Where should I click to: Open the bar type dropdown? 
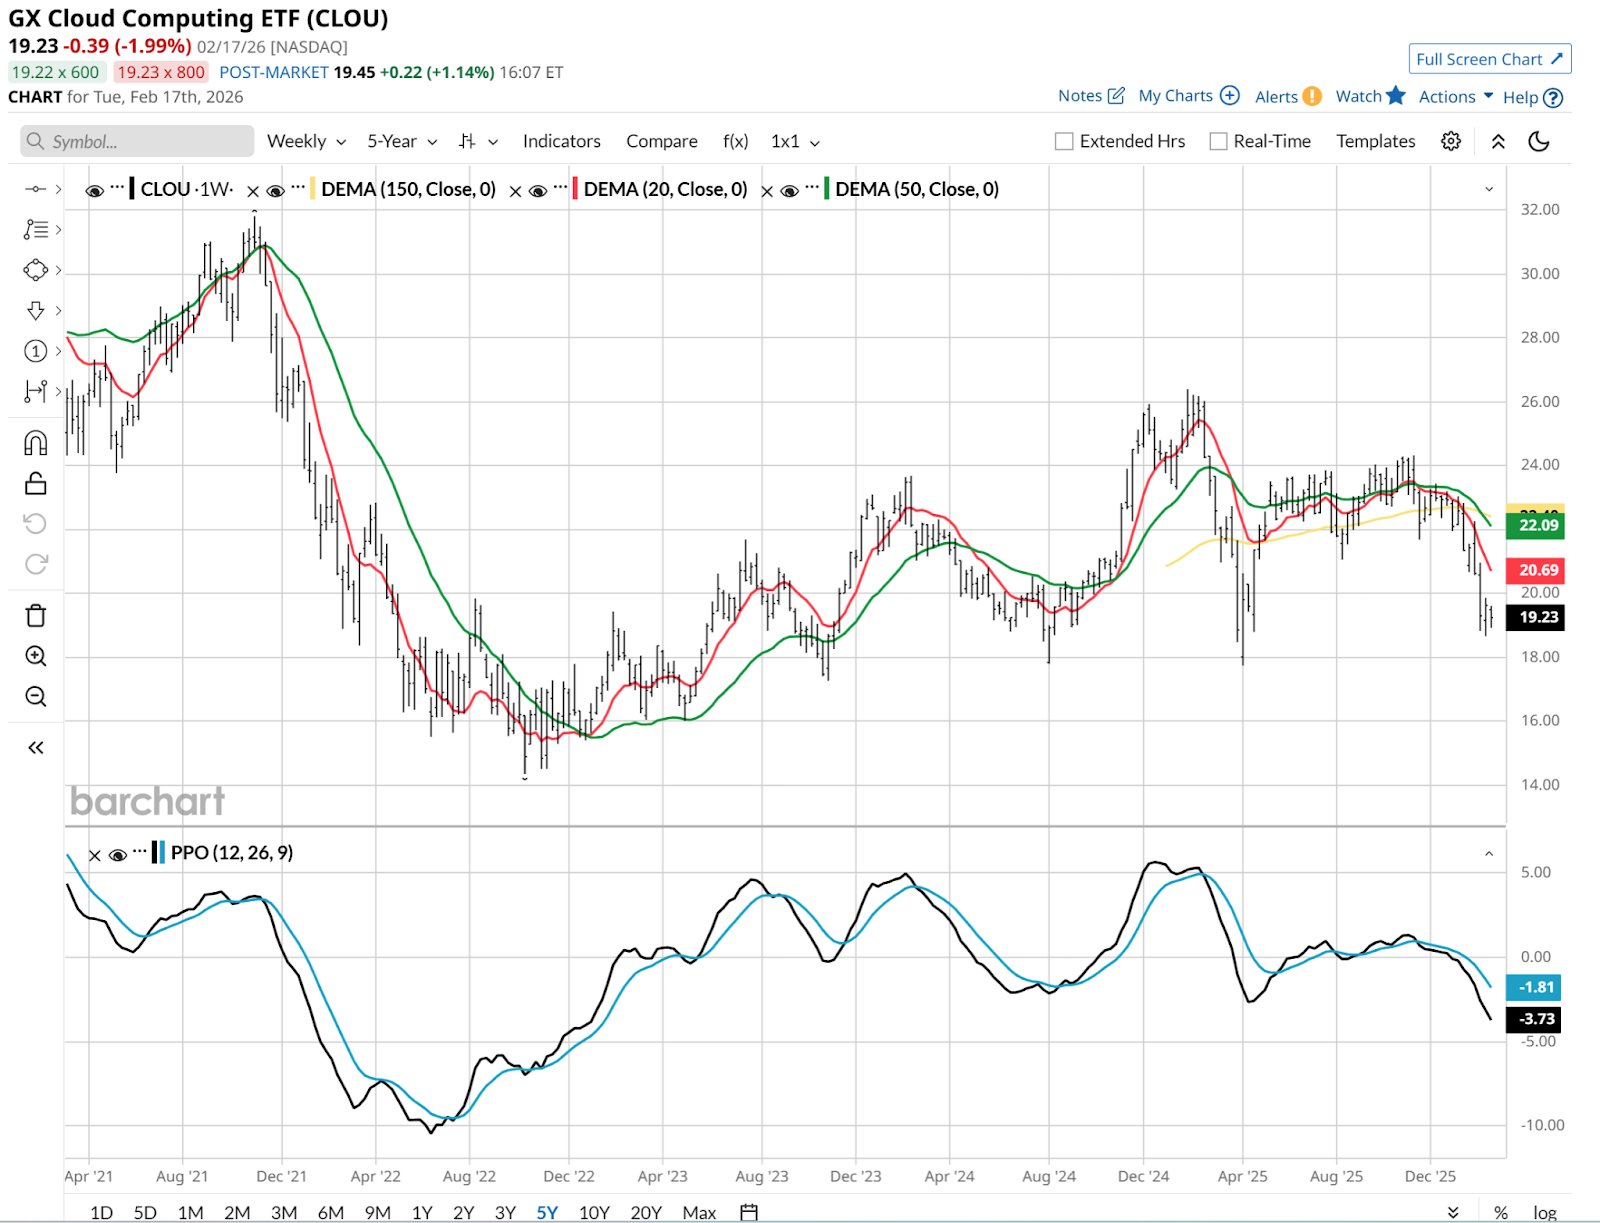(x=478, y=141)
